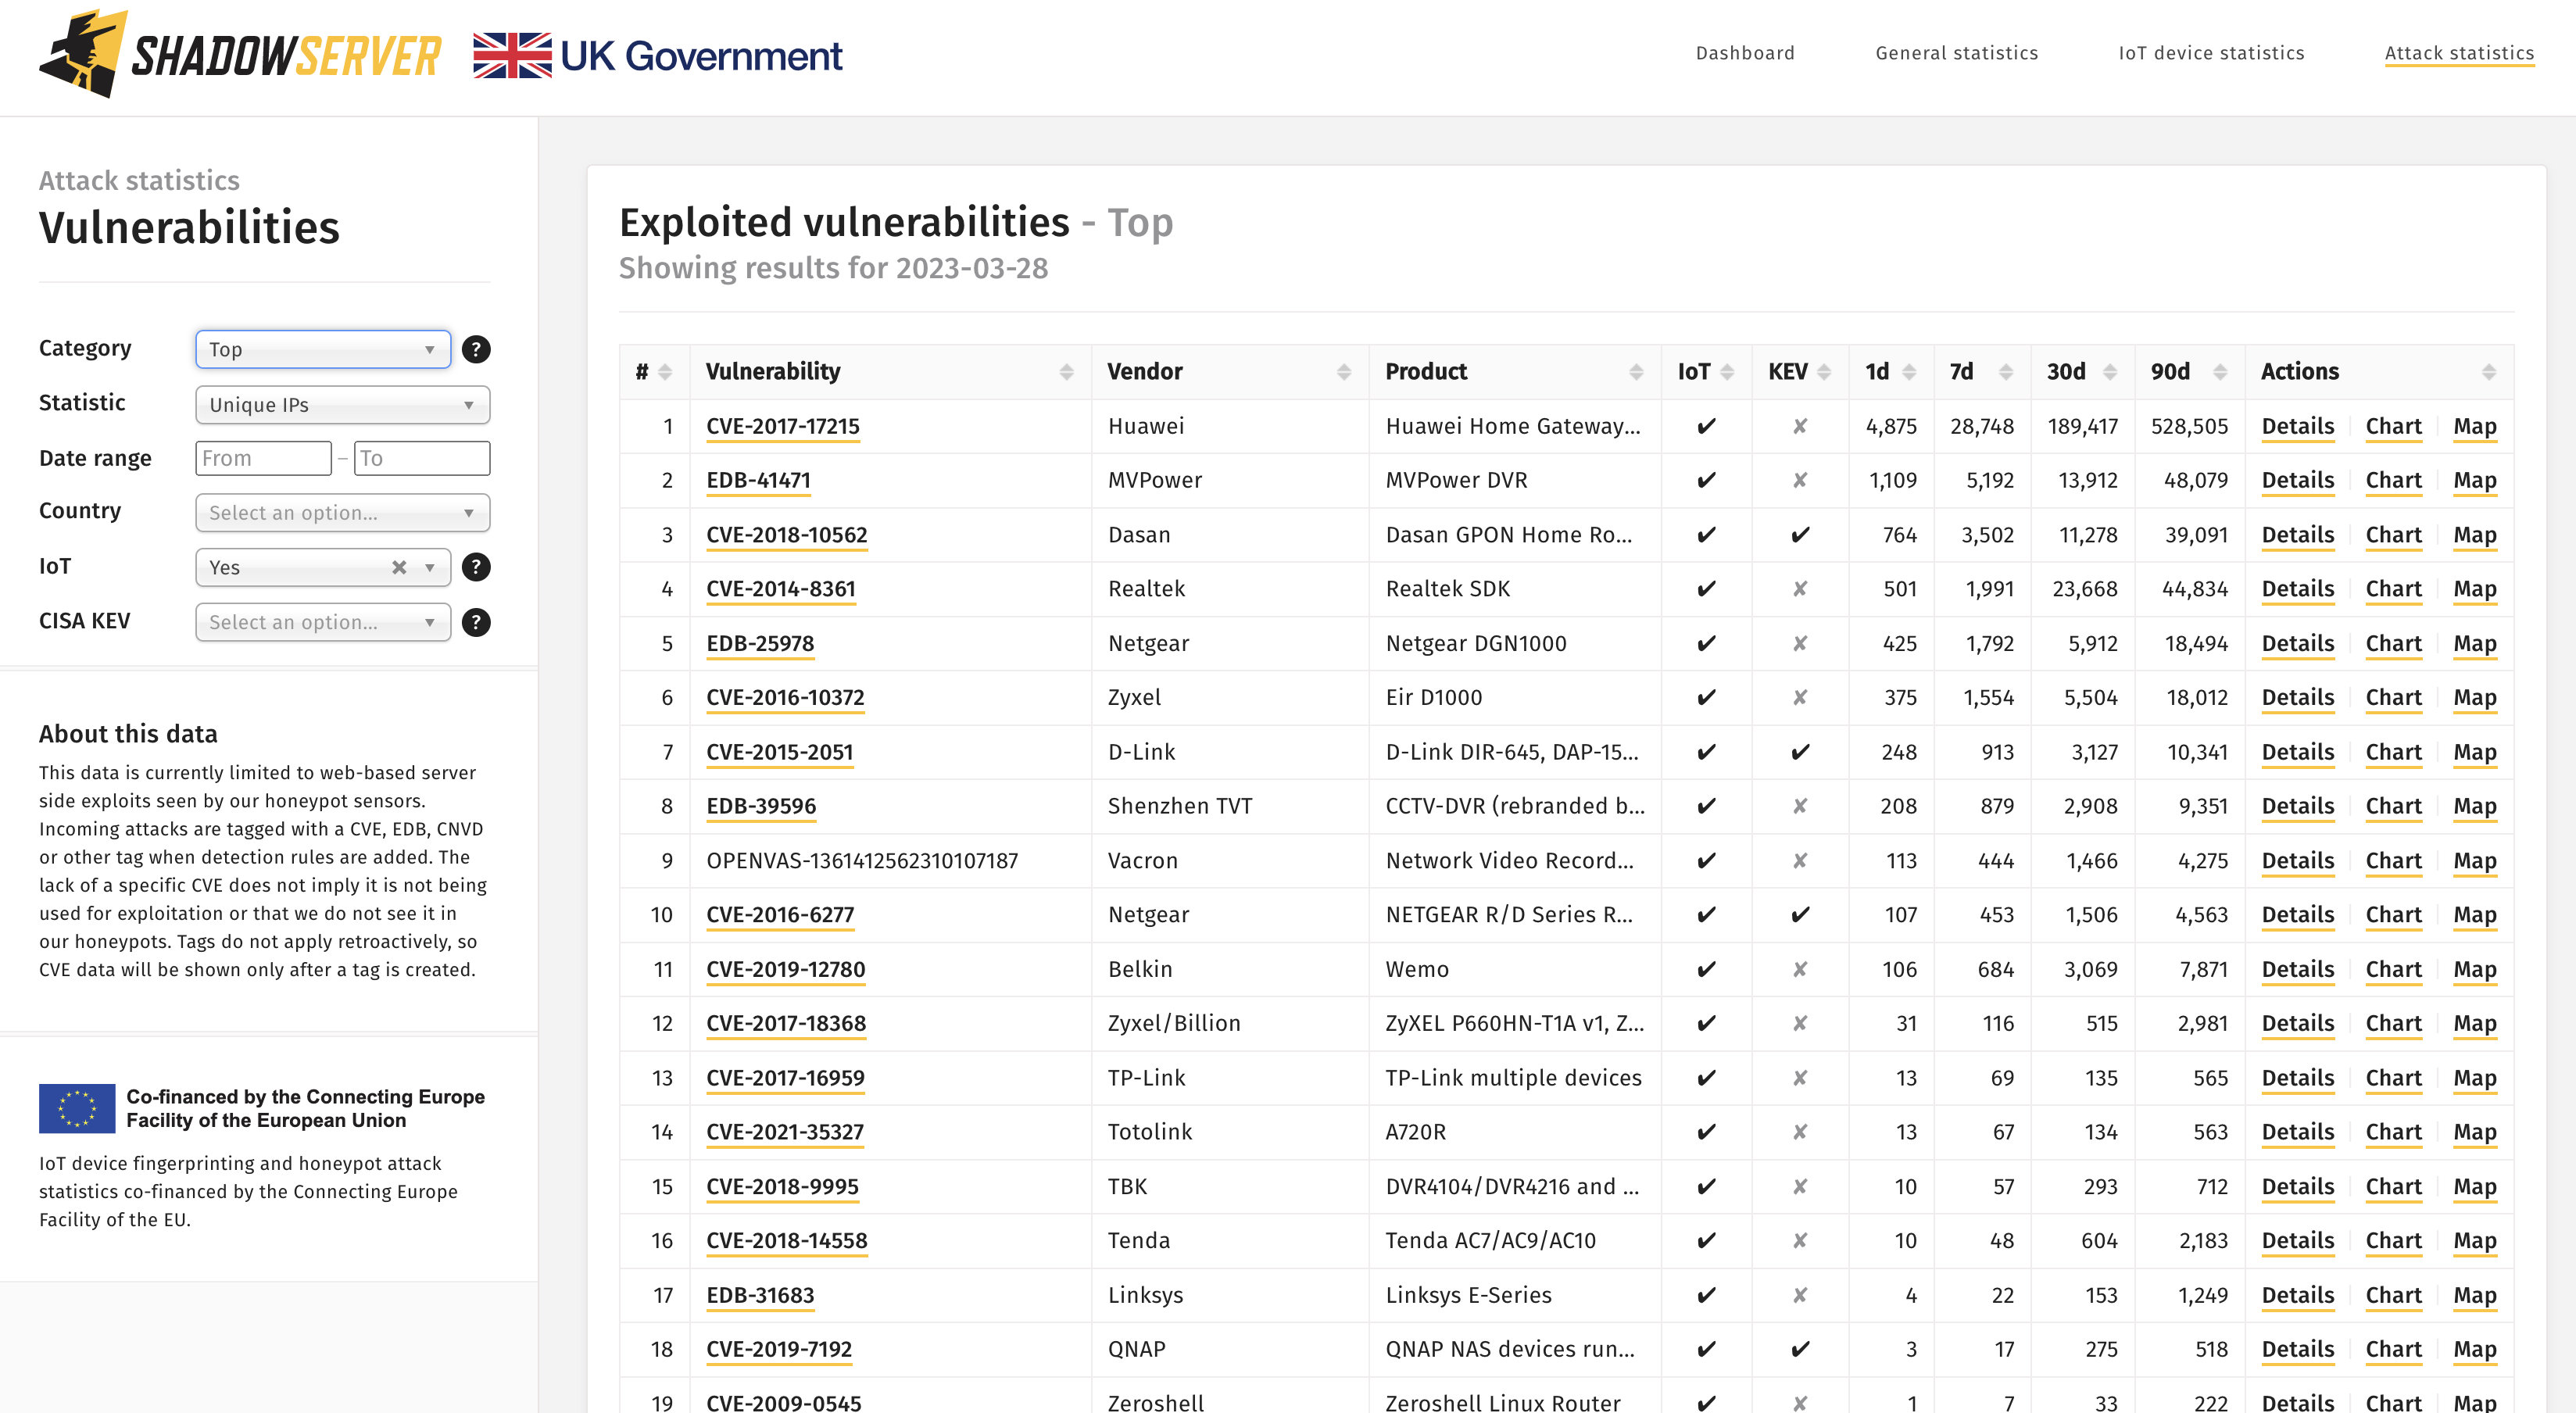
Task: Open the Category help question mark
Action: click(x=476, y=349)
